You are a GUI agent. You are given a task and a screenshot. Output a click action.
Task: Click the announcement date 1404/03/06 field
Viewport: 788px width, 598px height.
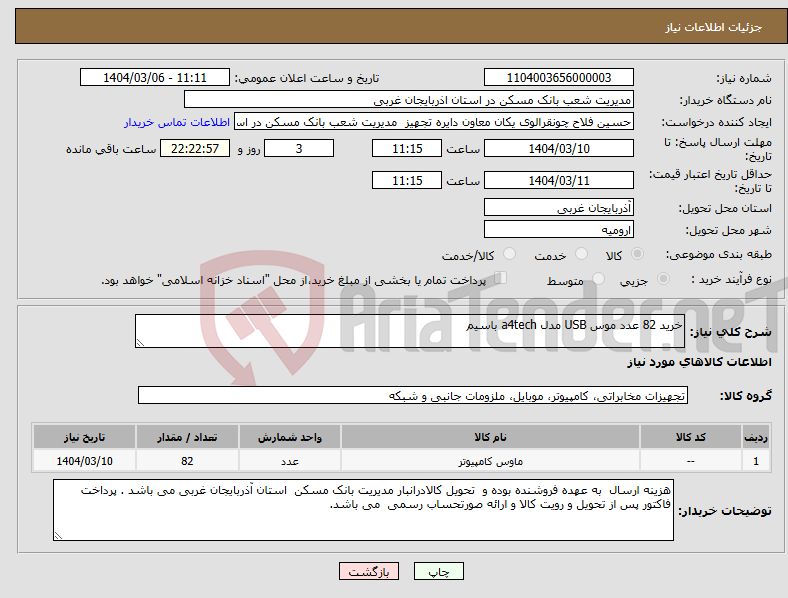[155, 77]
